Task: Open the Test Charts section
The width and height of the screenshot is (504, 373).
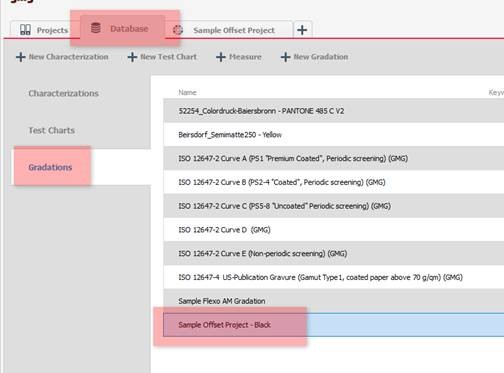Action: click(52, 130)
